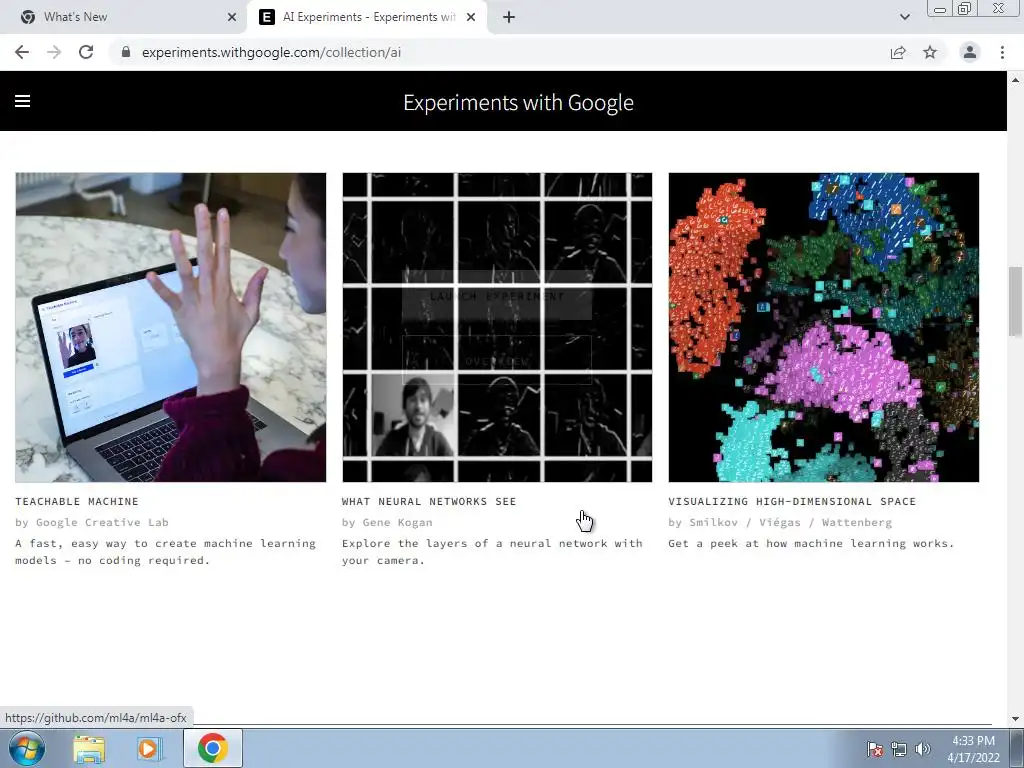Click the 'by Gene Kogan' text
This screenshot has width=1024, height=768.
[387, 522]
